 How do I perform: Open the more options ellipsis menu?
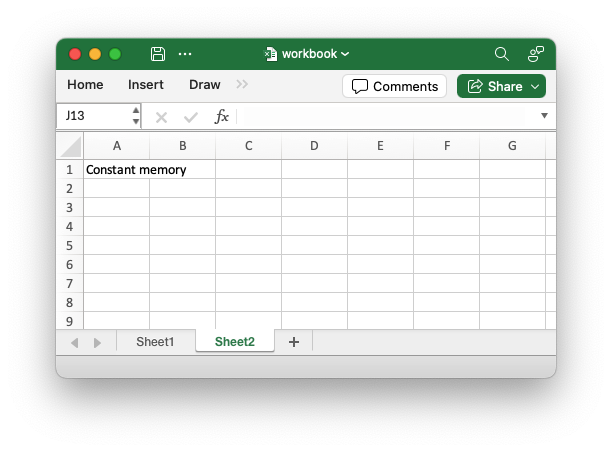(185, 54)
